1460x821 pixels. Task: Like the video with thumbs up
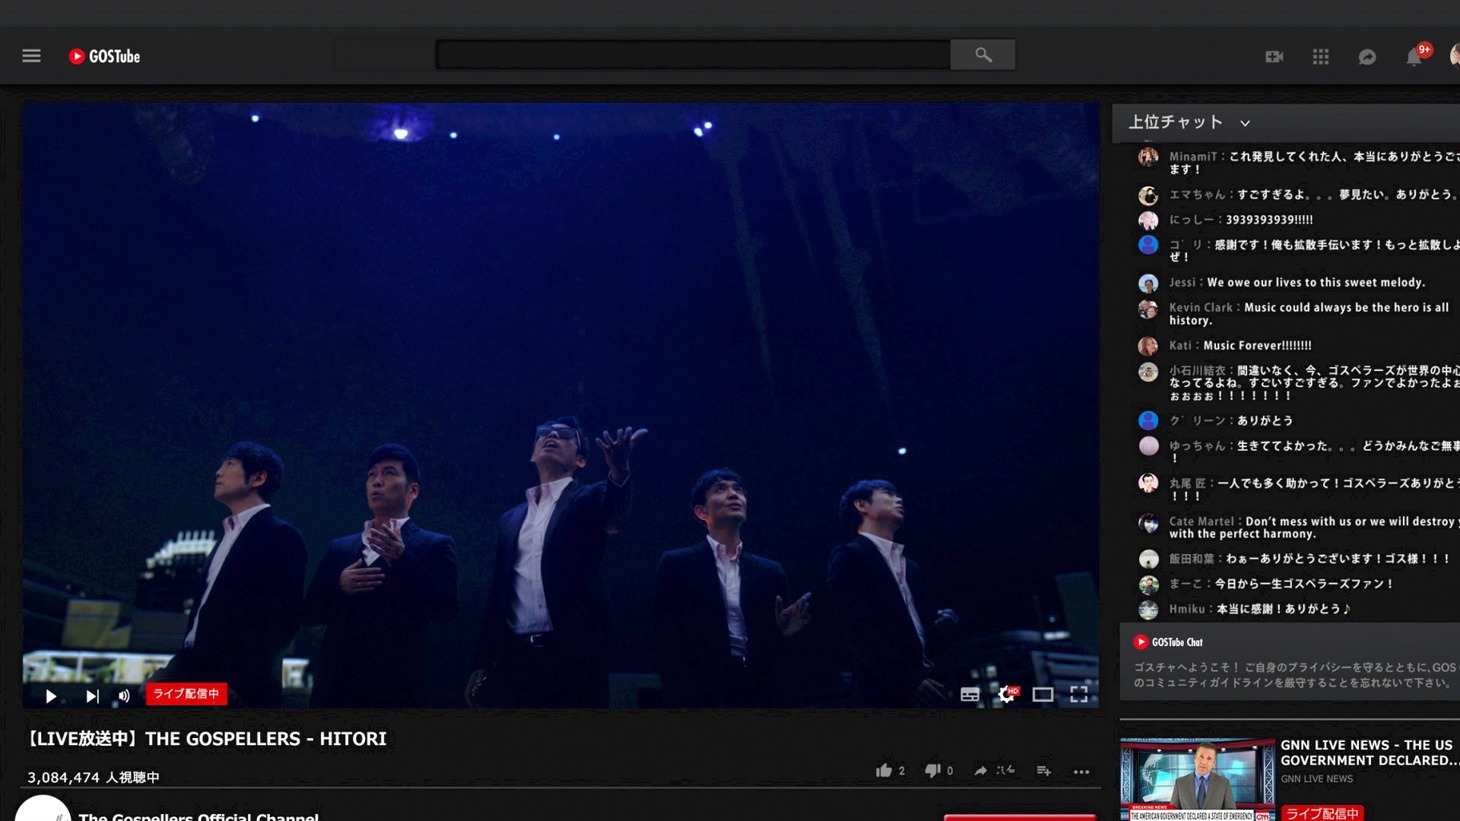tap(883, 770)
